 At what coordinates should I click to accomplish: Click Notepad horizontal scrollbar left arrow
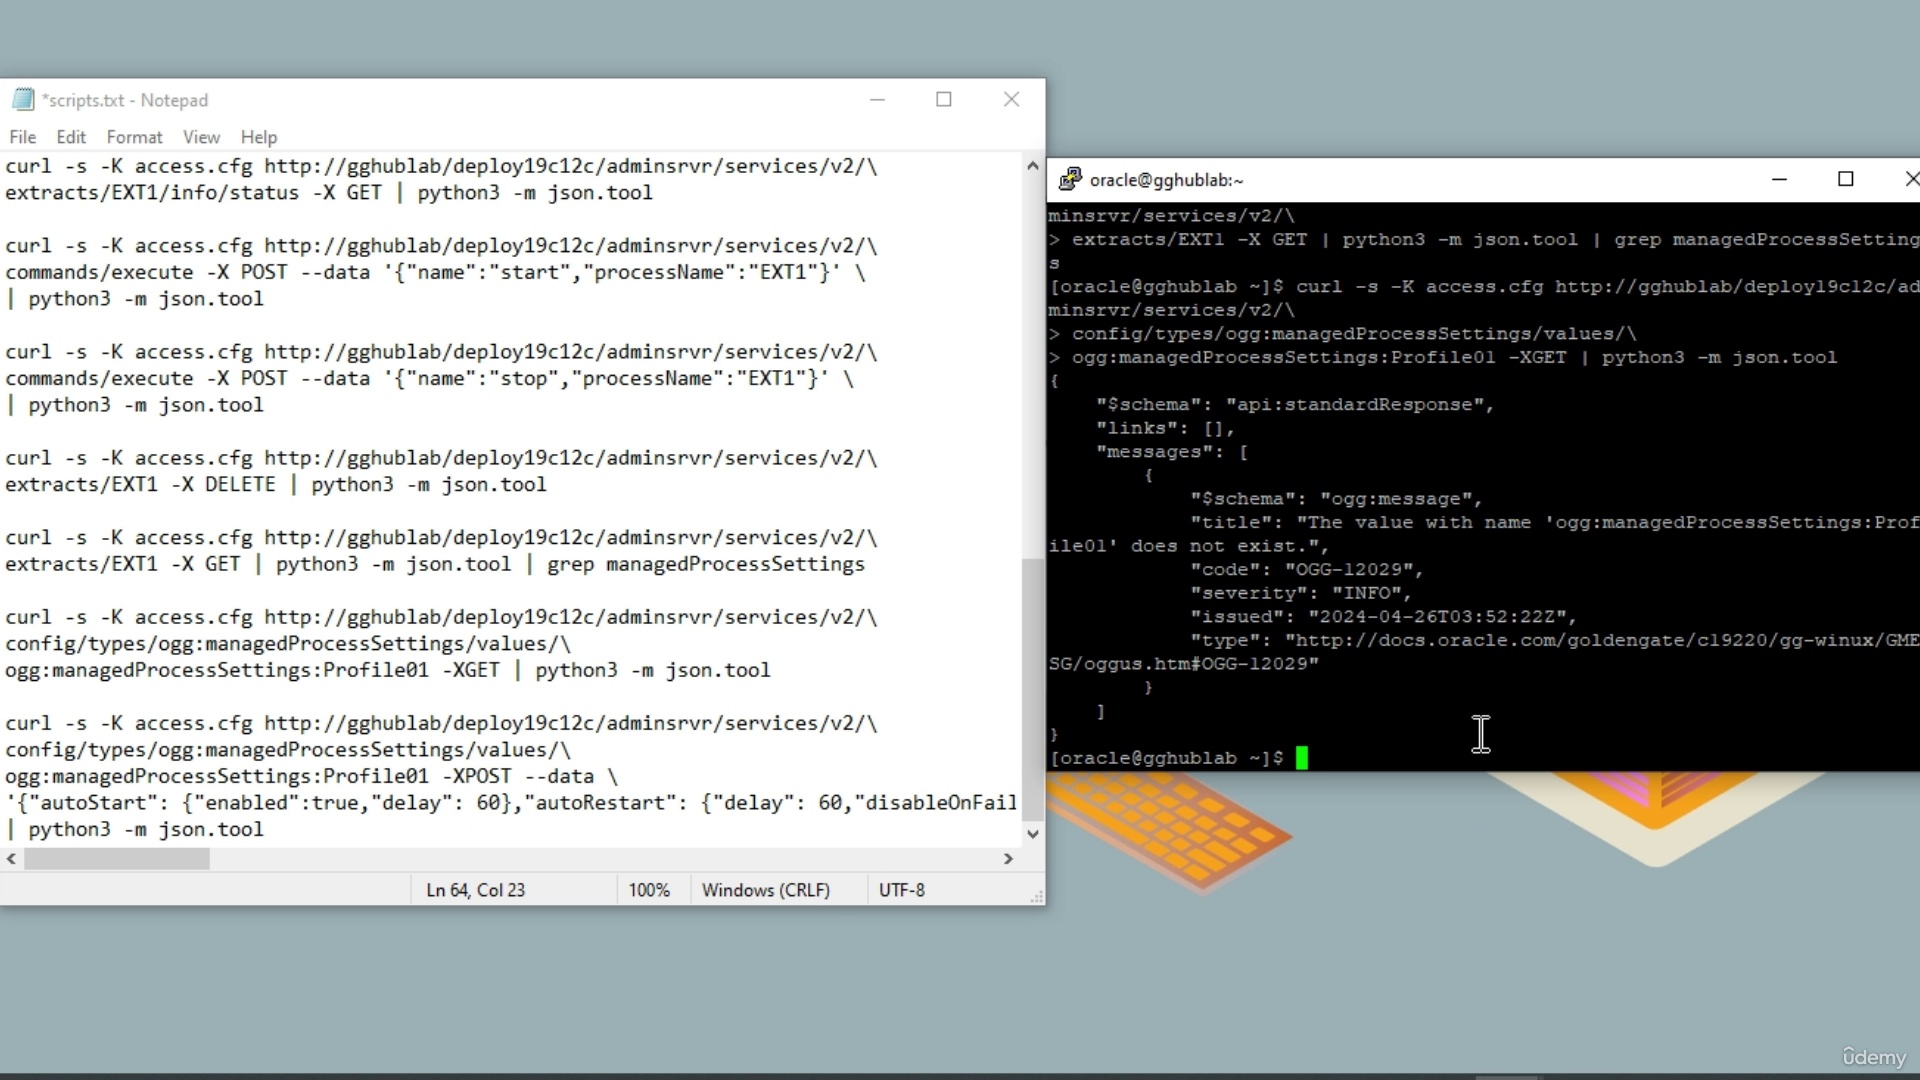[x=11, y=859]
